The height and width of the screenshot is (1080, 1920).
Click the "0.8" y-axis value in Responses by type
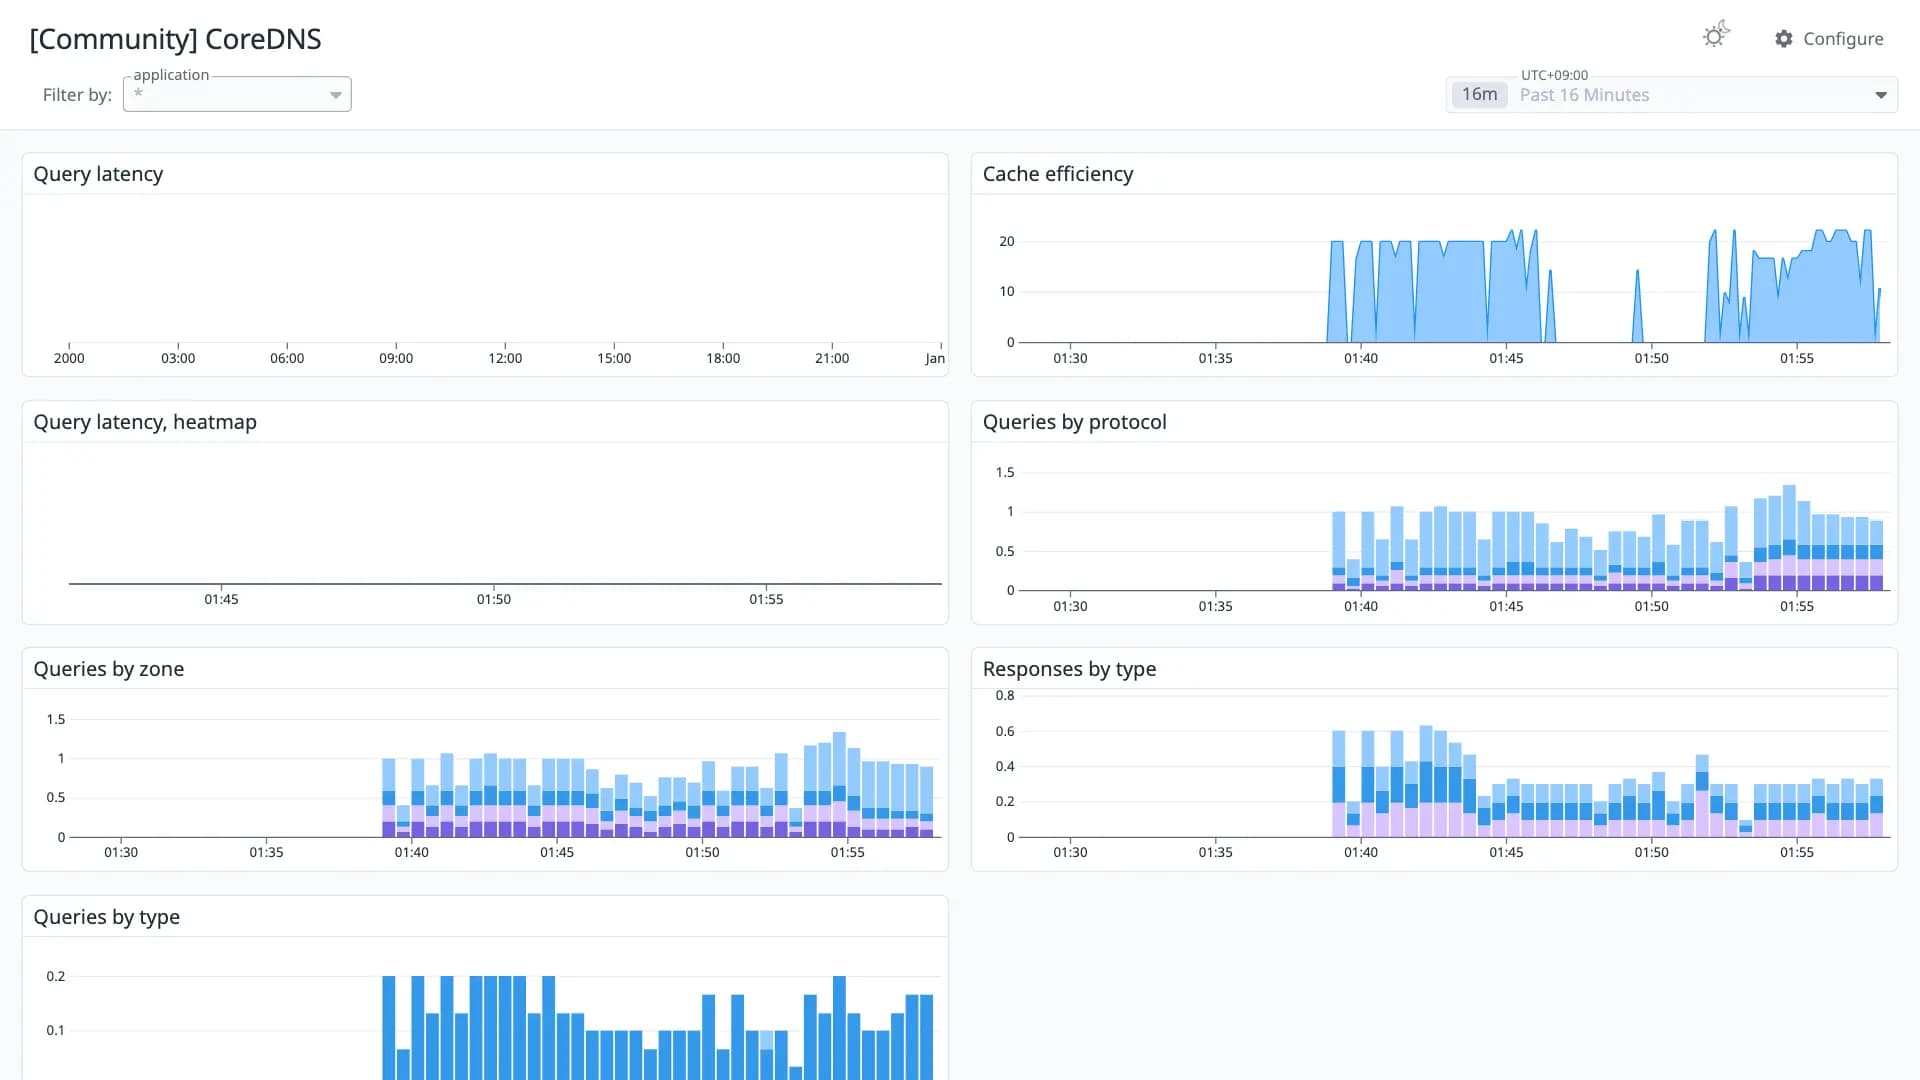point(1004,696)
